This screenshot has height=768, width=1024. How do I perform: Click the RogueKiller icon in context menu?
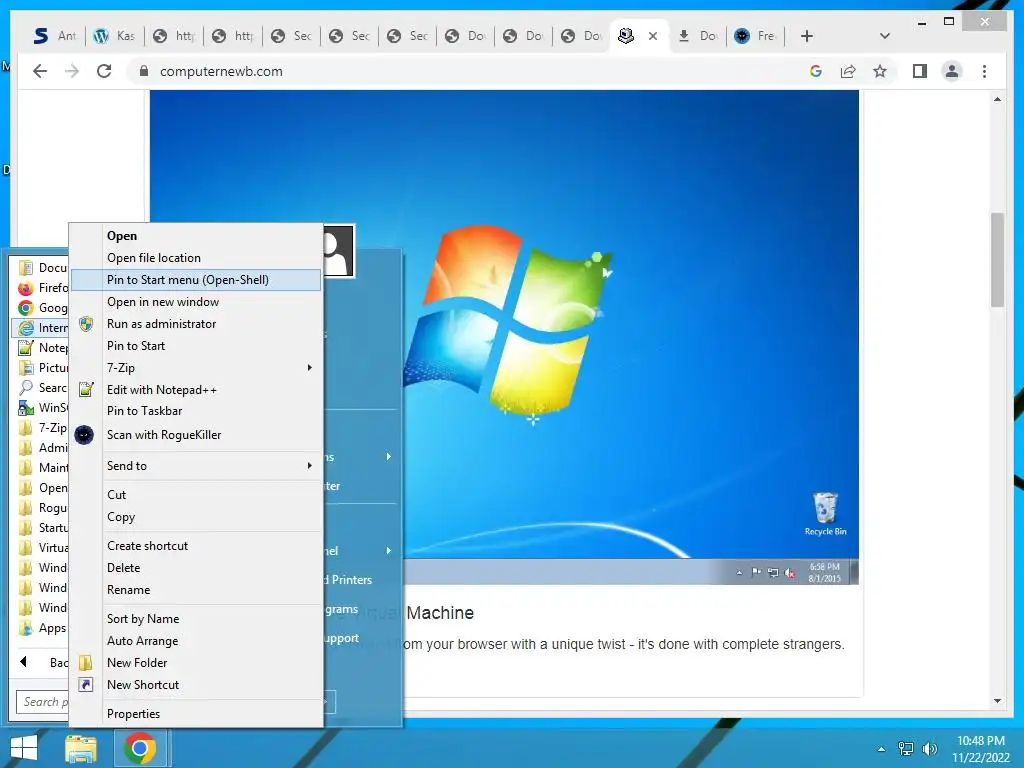click(x=84, y=435)
